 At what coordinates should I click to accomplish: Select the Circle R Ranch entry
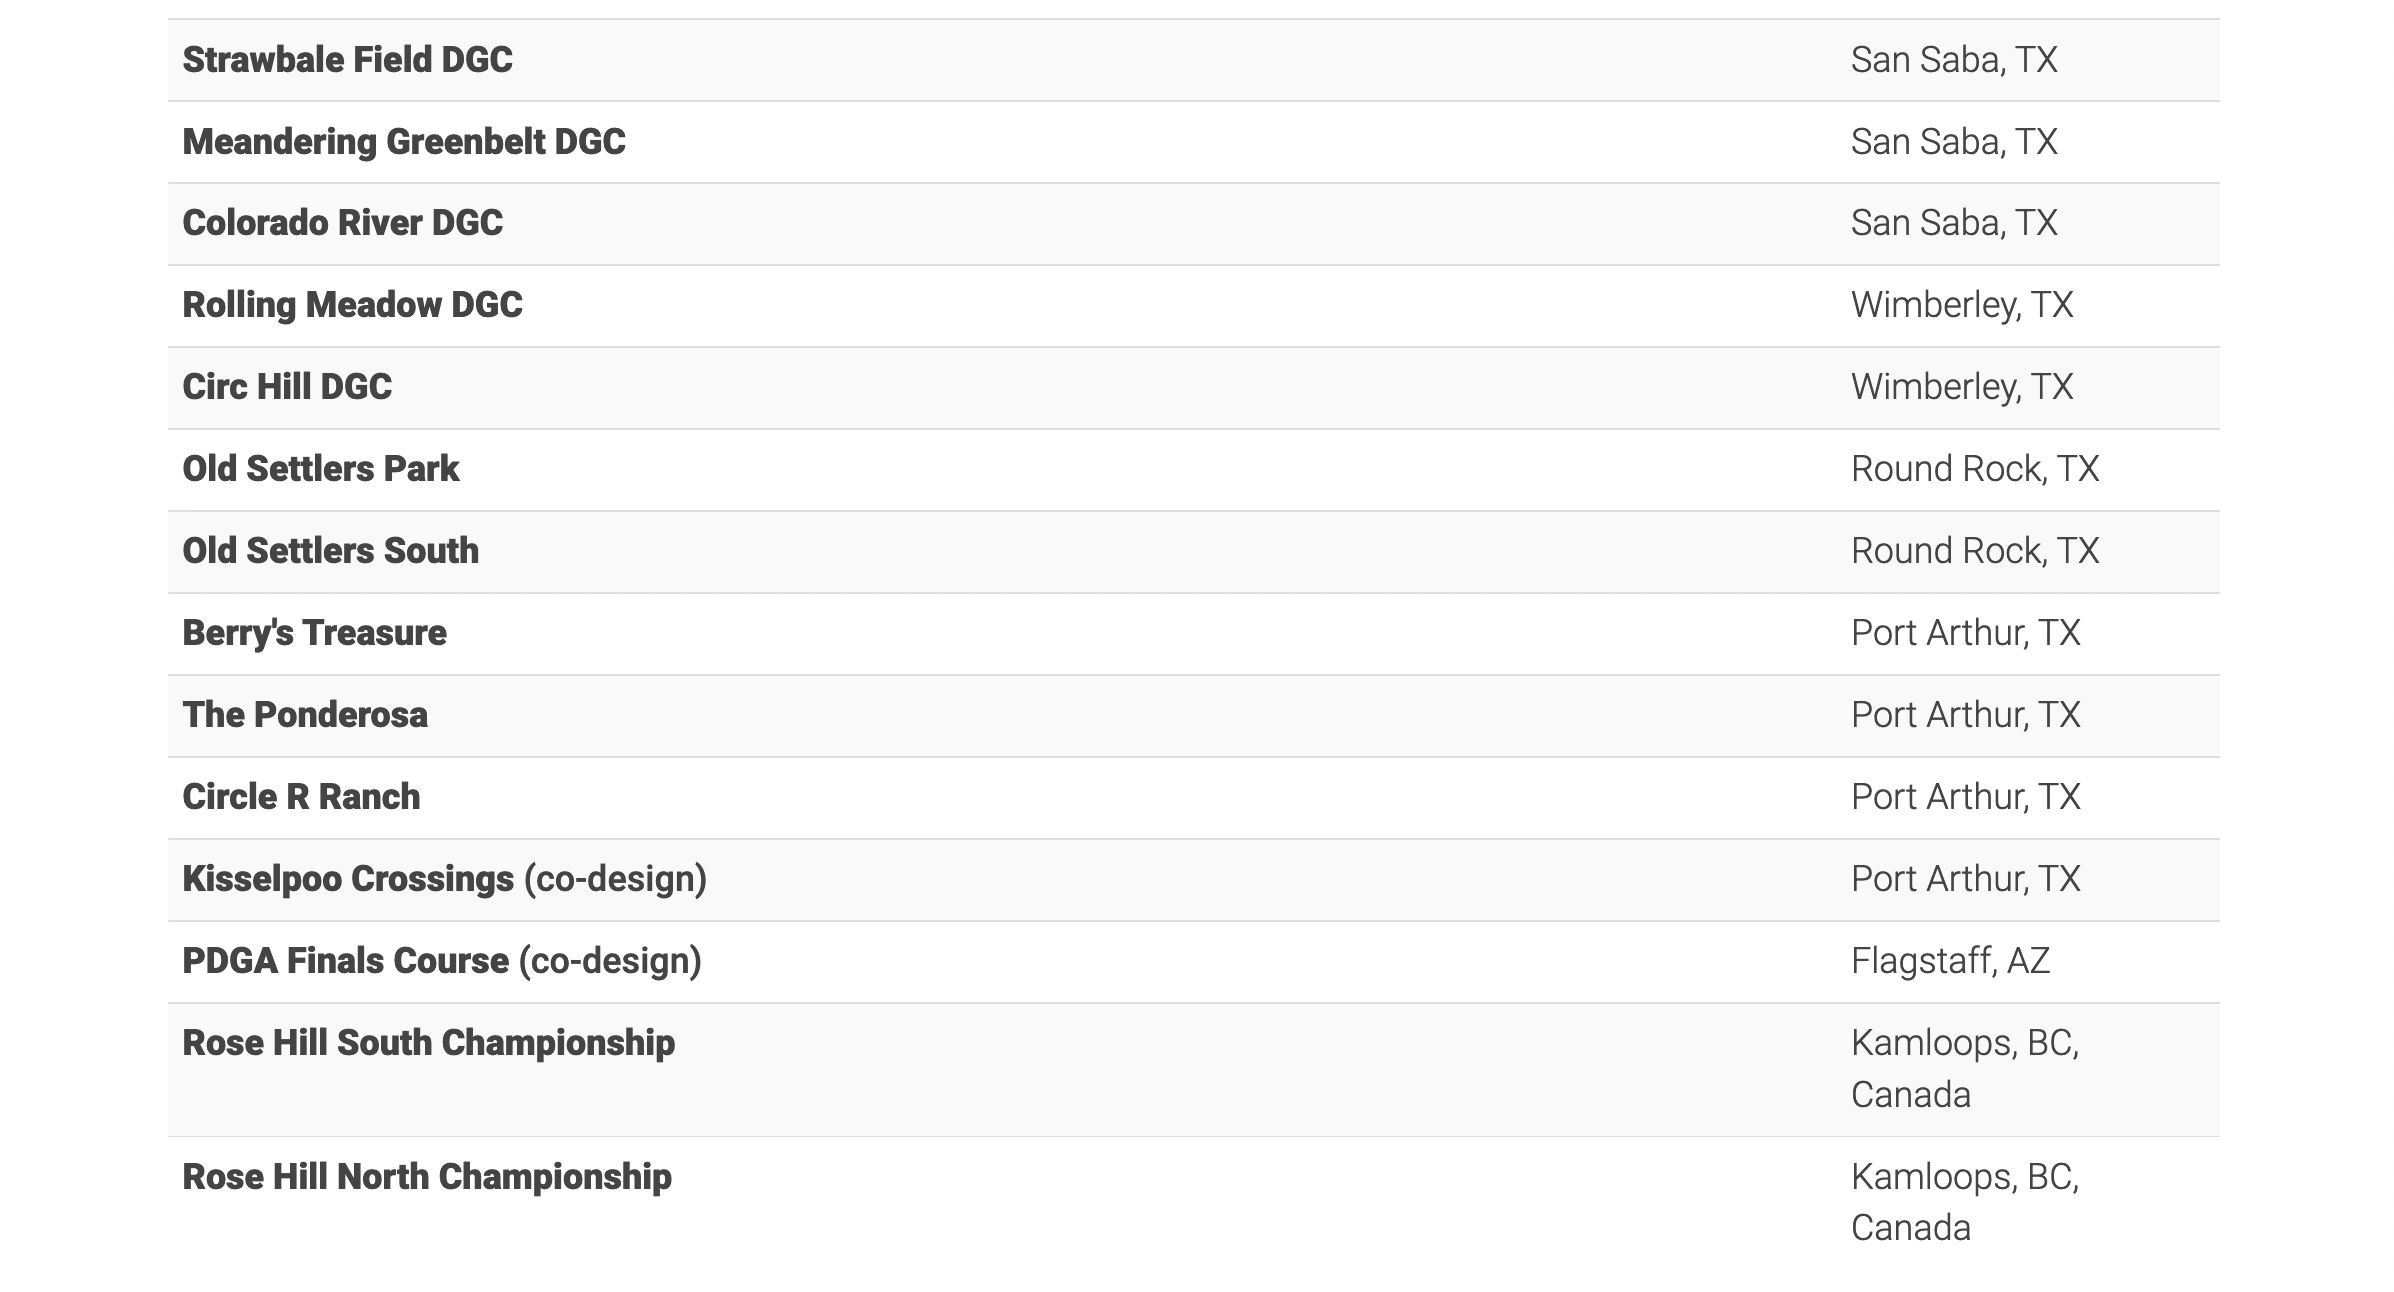click(301, 797)
